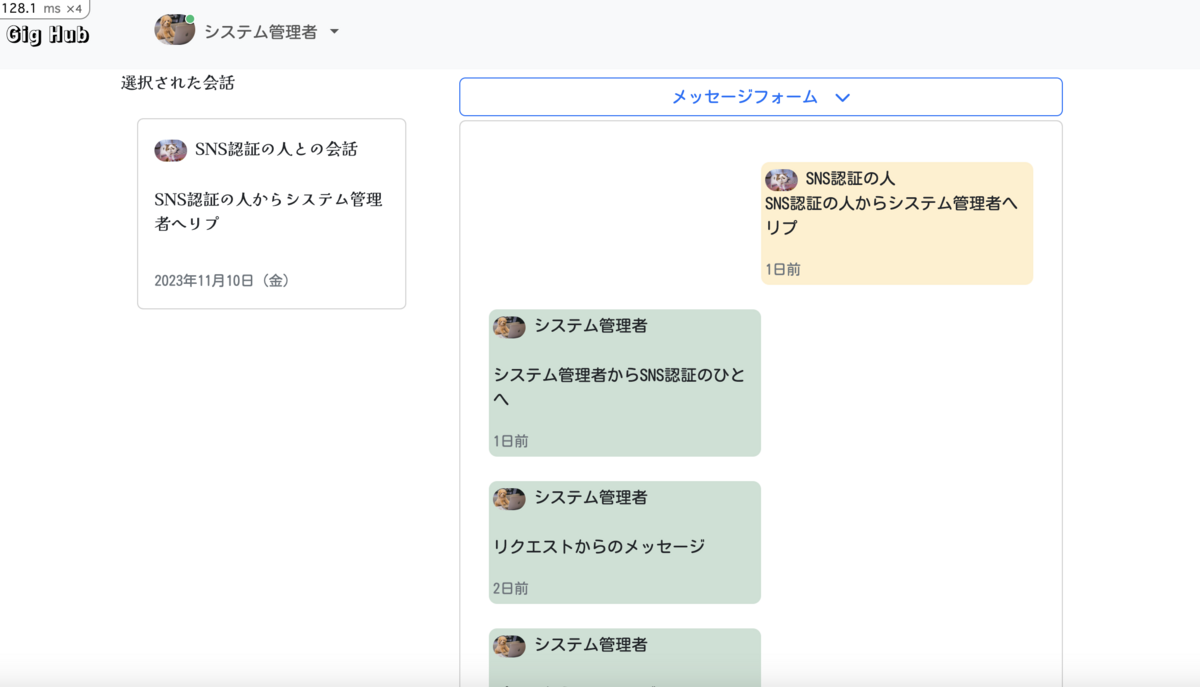Click the yellow SNS認証の人 message bubble

[x=897, y=223]
